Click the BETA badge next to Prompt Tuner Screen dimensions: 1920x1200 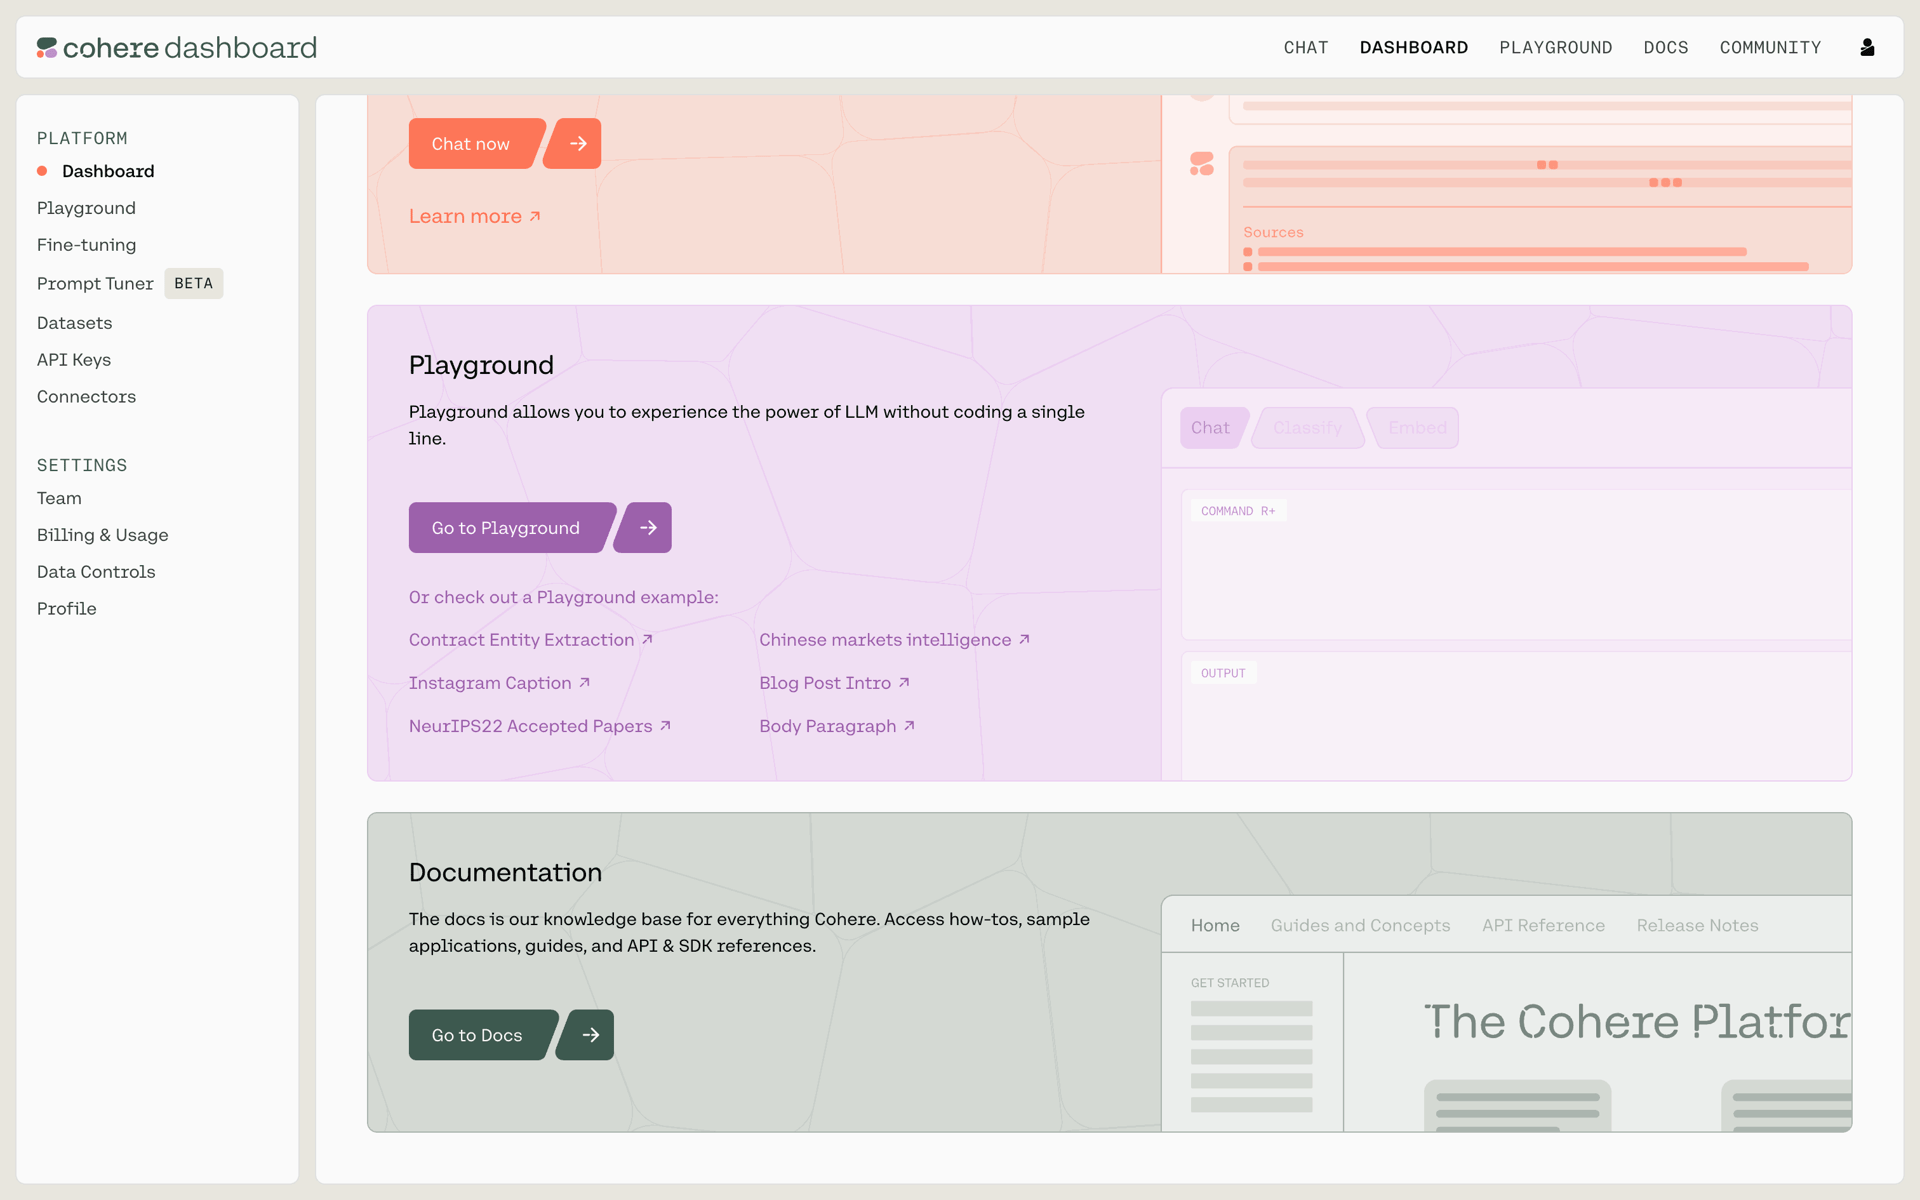coord(194,284)
